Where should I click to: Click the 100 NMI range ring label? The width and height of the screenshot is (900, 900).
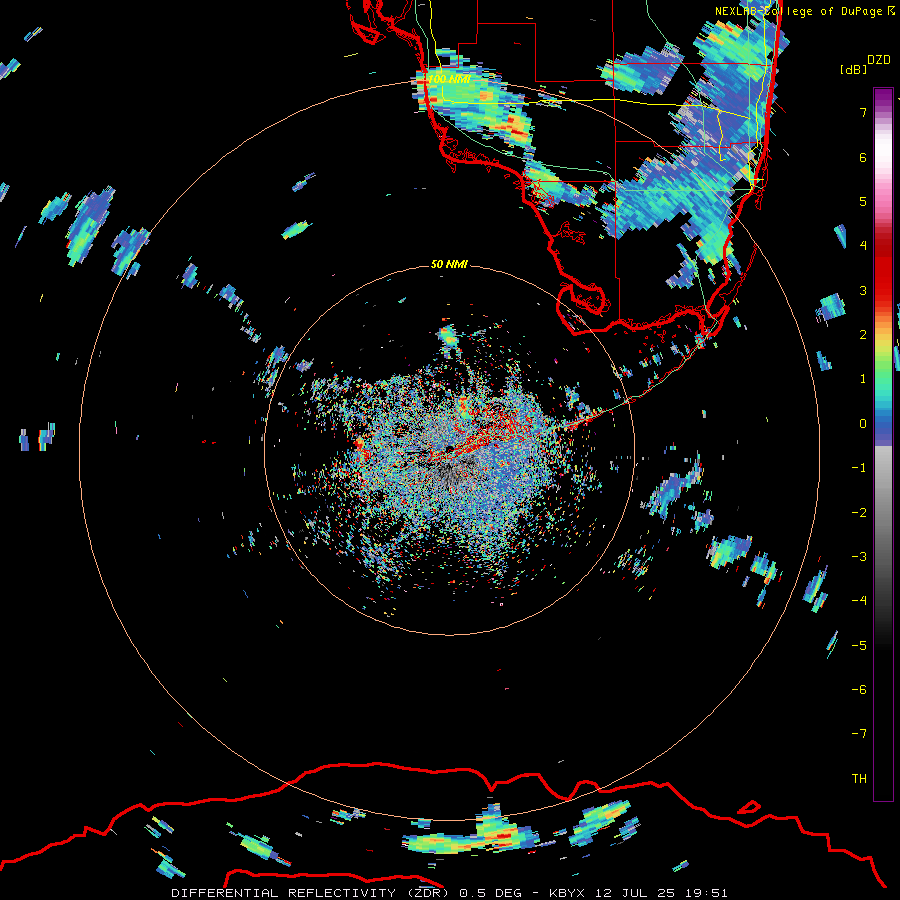click(449, 79)
